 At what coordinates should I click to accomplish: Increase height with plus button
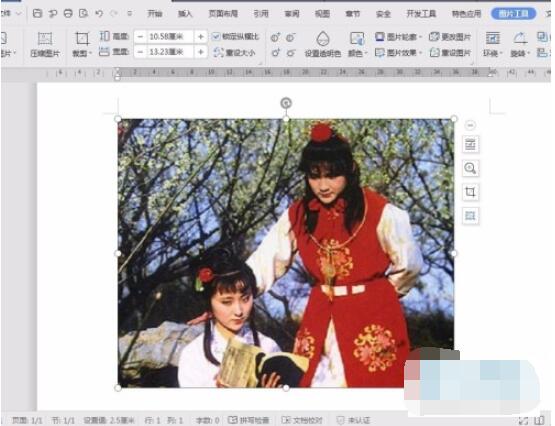tap(201, 36)
